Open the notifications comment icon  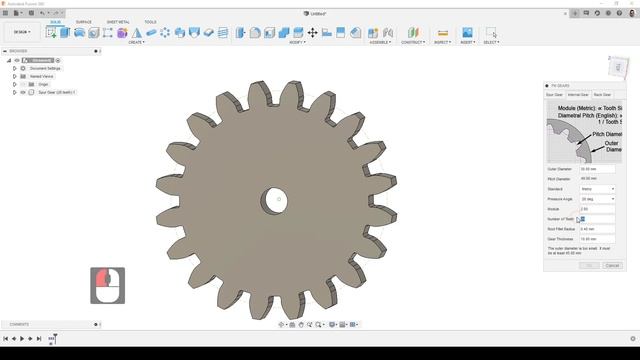[586, 13]
